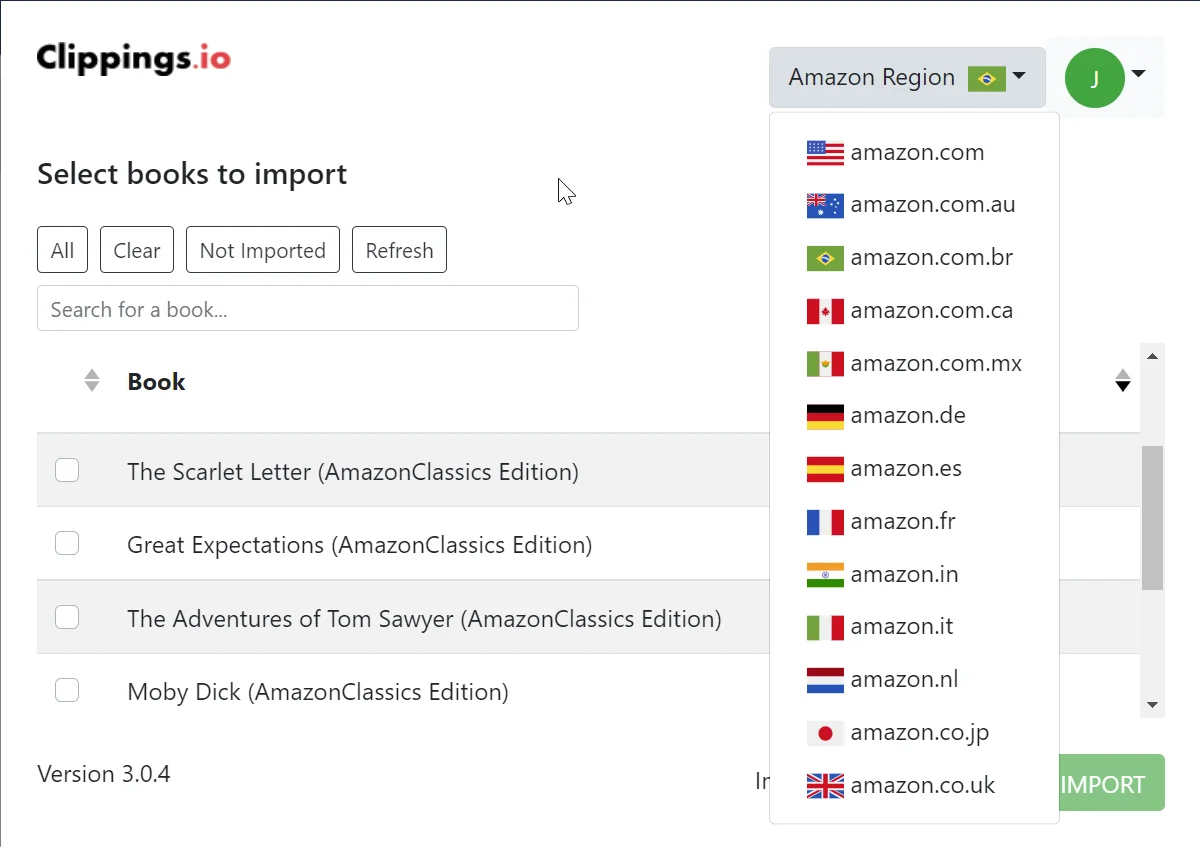Click the All button
This screenshot has height=847, width=1200.
[x=62, y=250]
